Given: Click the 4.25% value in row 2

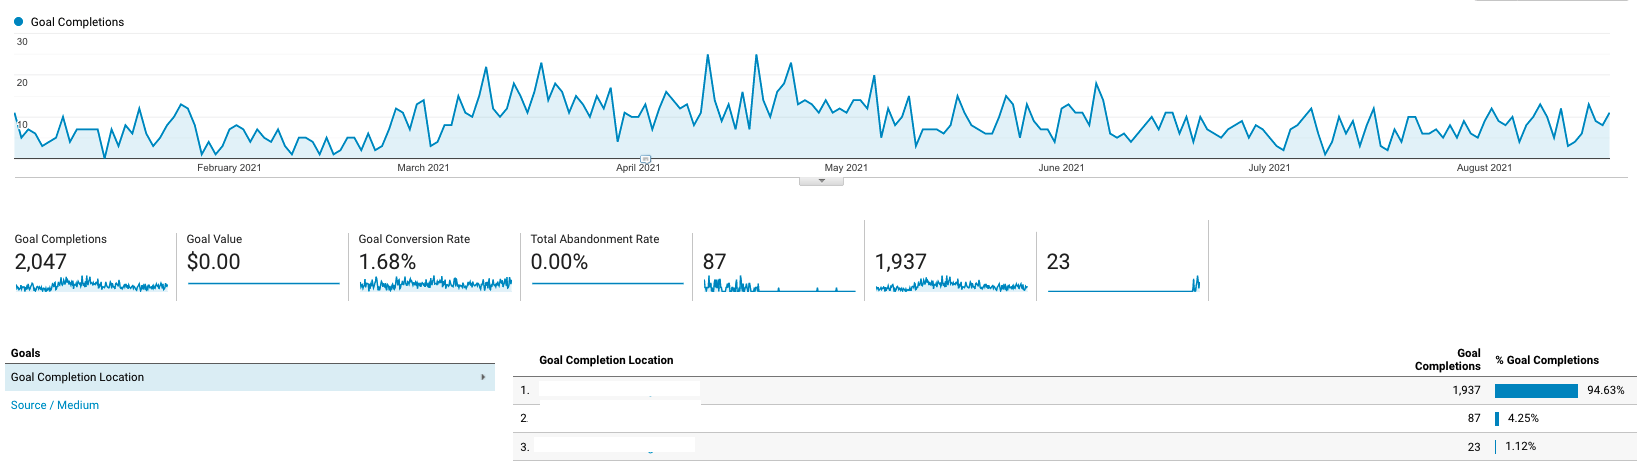Looking at the screenshot, I should click(1523, 418).
